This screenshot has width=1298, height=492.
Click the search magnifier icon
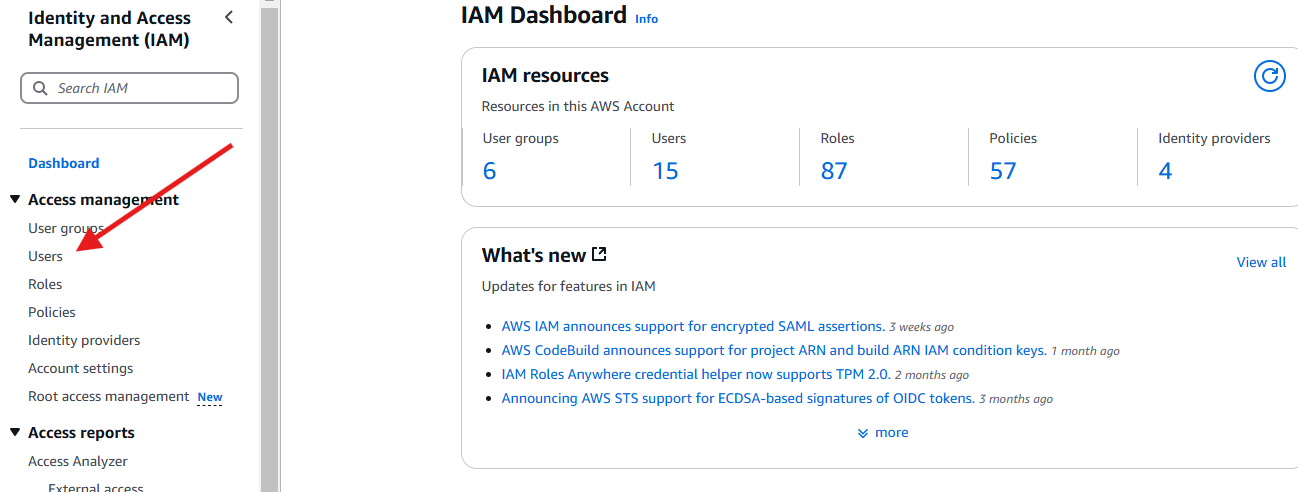41,88
